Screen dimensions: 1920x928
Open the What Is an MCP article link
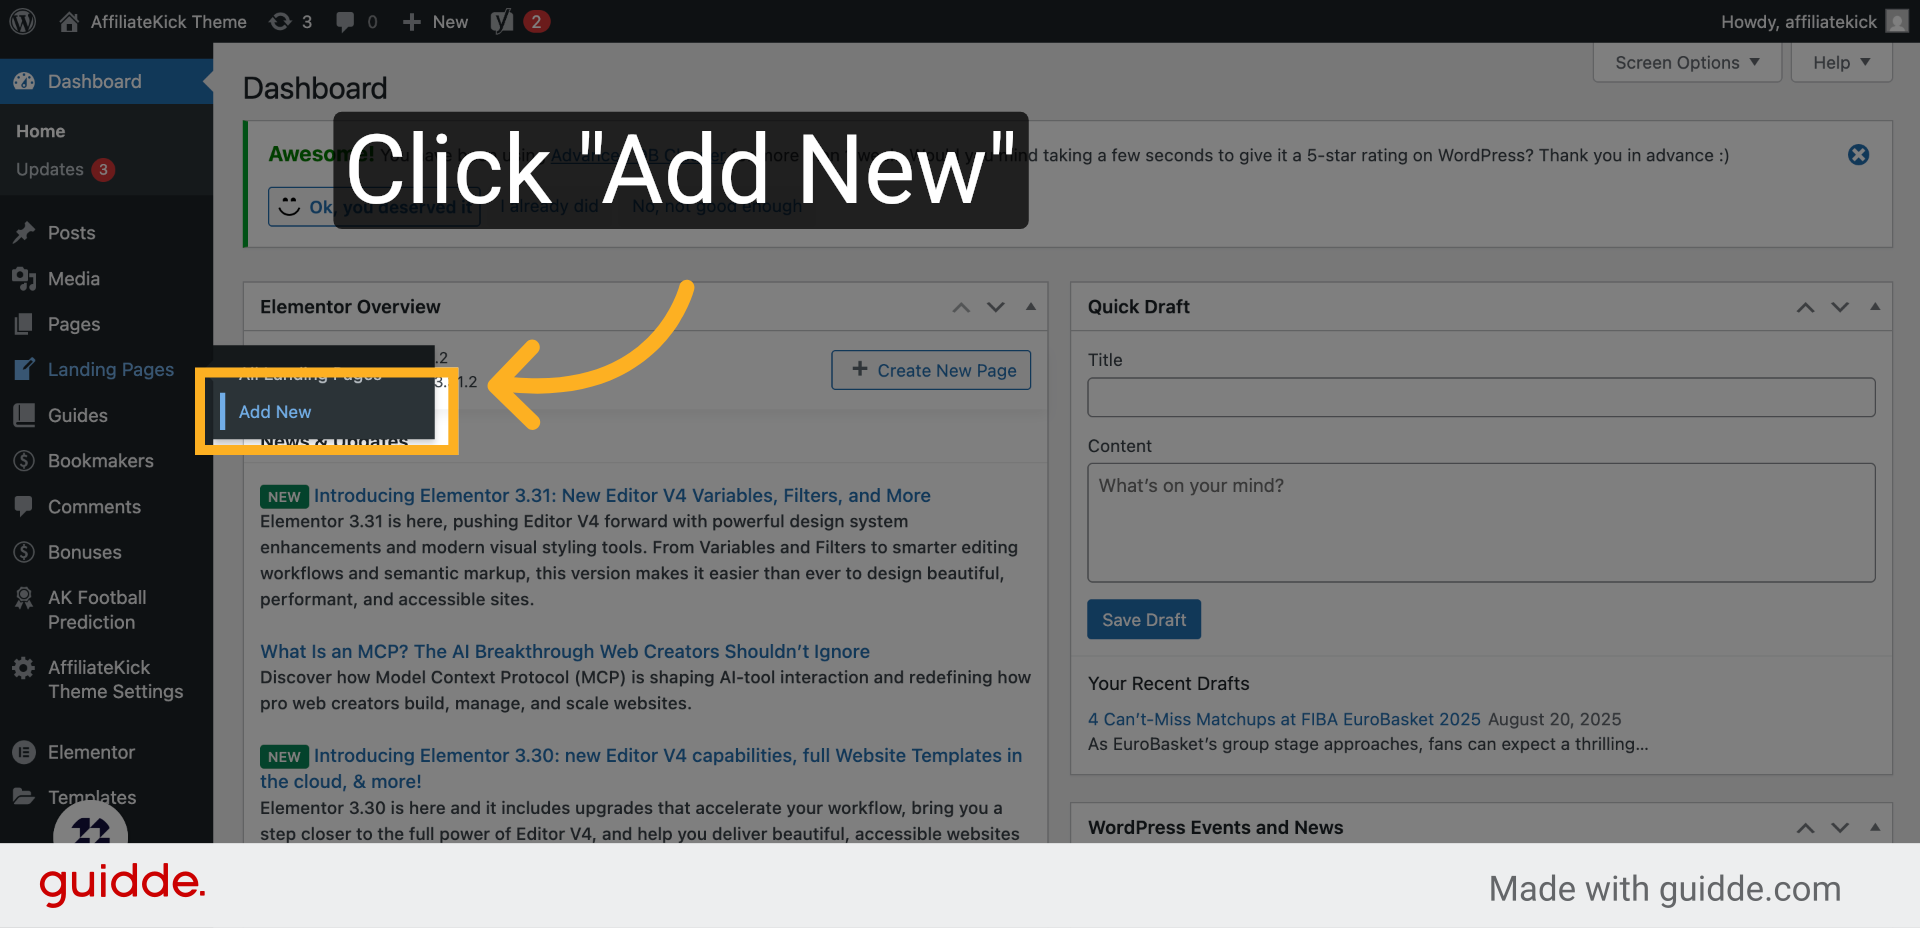click(x=565, y=651)
